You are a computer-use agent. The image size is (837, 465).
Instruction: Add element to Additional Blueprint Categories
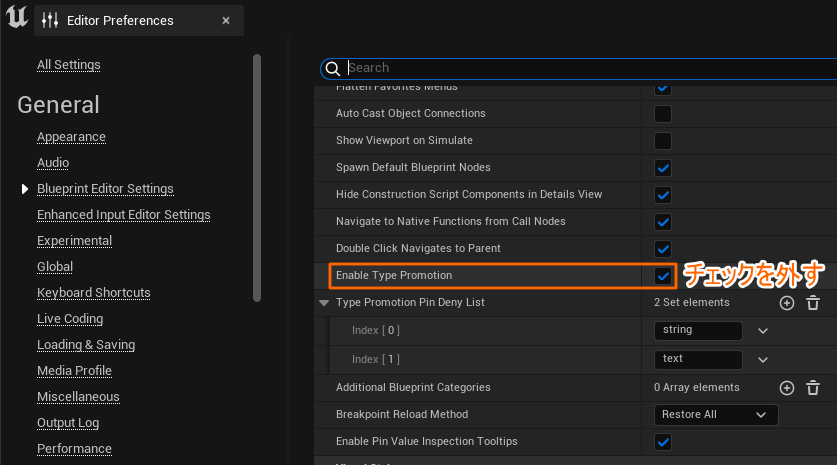[x=787, y=388]
